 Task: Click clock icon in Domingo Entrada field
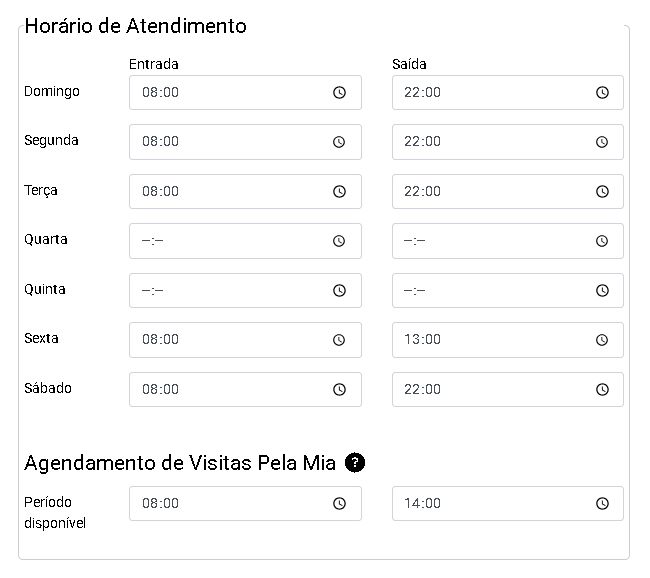click(339, 92)
